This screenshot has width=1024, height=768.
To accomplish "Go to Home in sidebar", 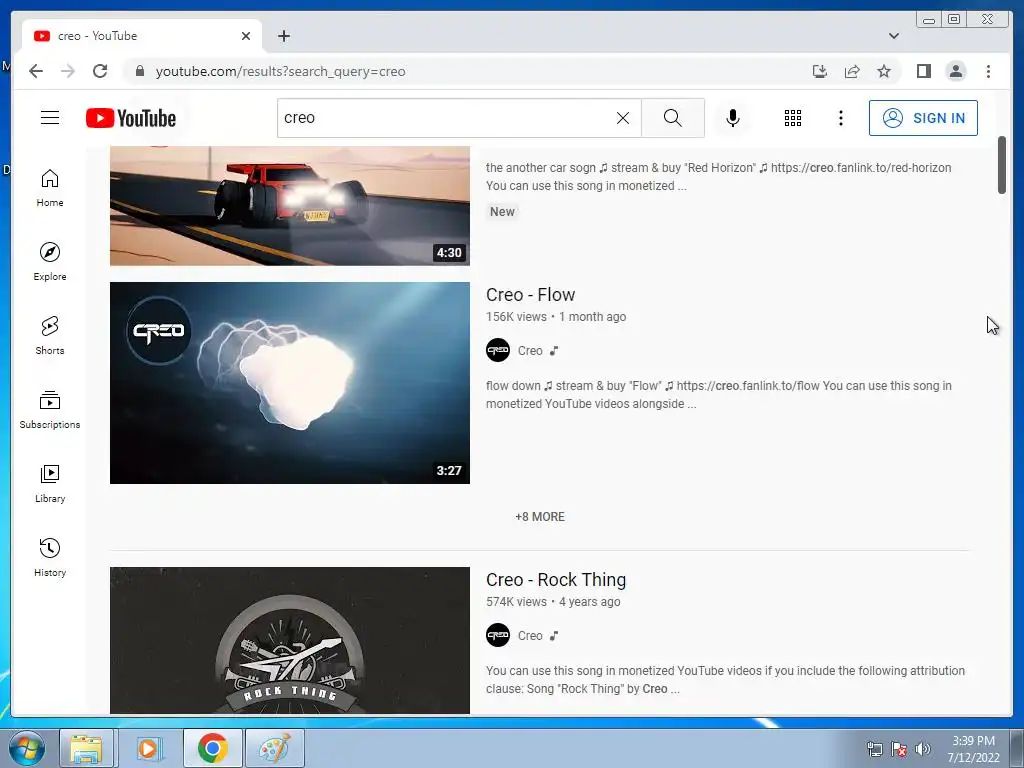I will tap(50, 188).
